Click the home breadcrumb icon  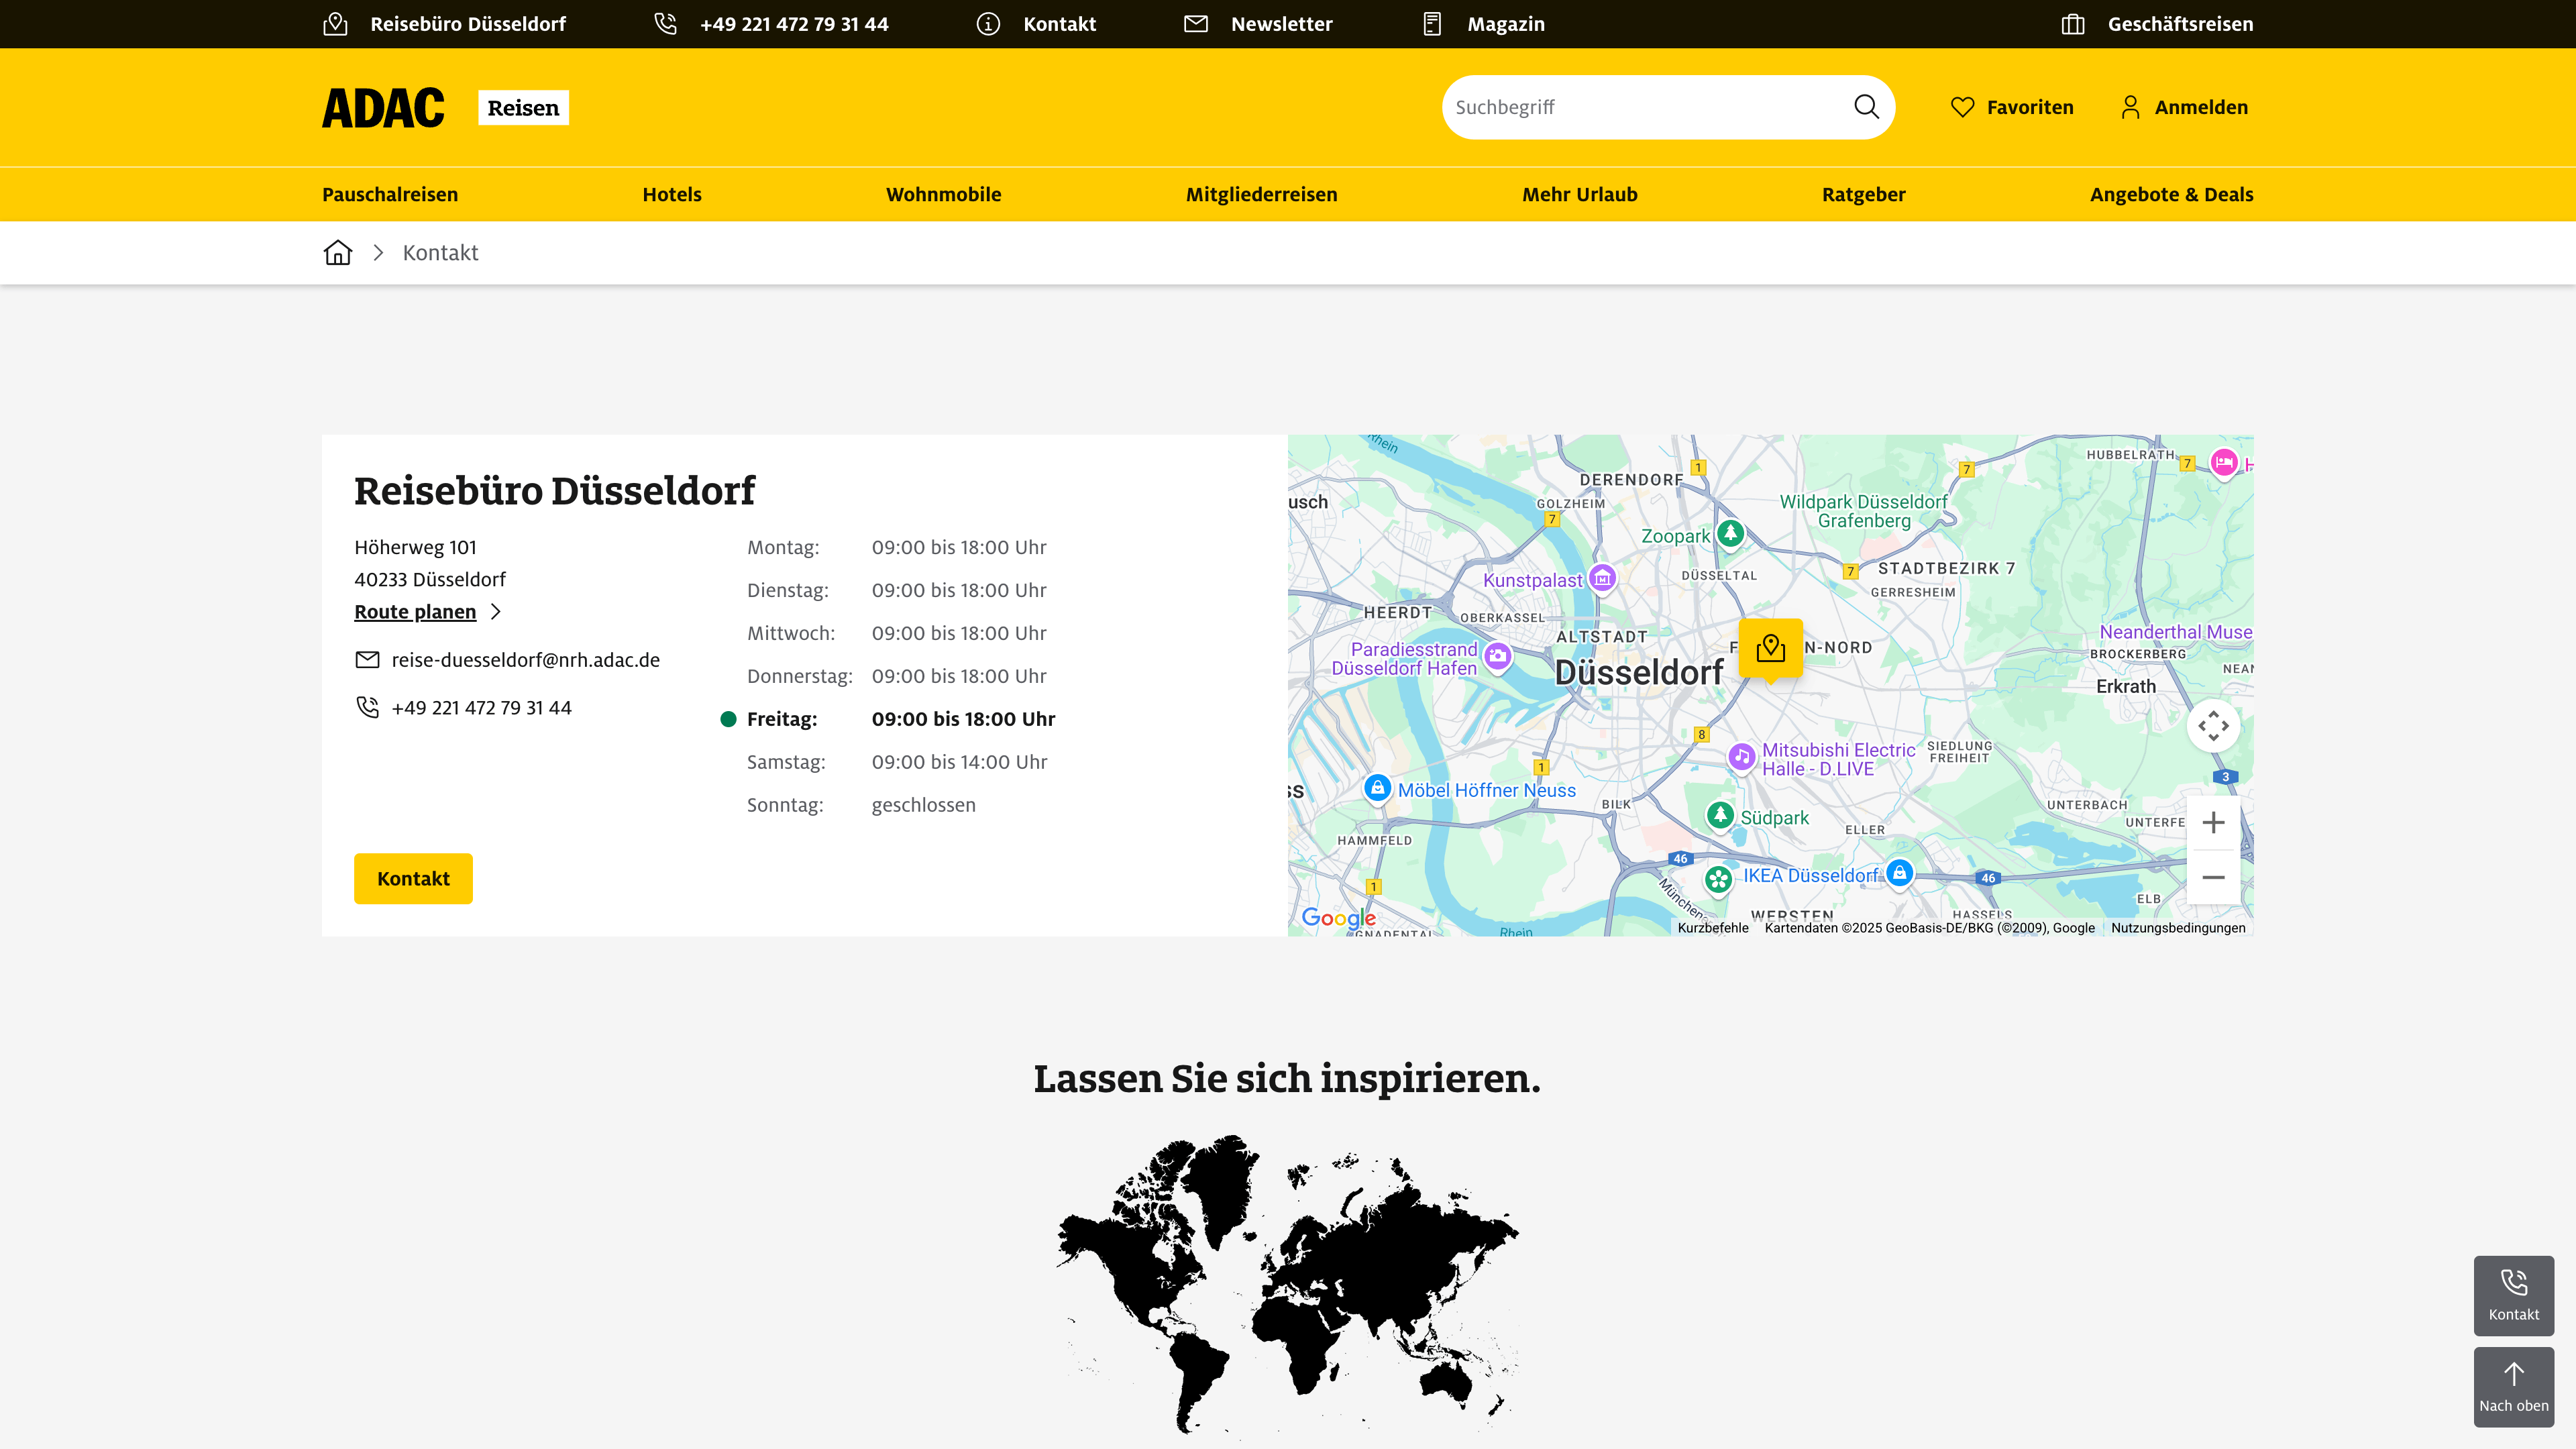point(338,252)
